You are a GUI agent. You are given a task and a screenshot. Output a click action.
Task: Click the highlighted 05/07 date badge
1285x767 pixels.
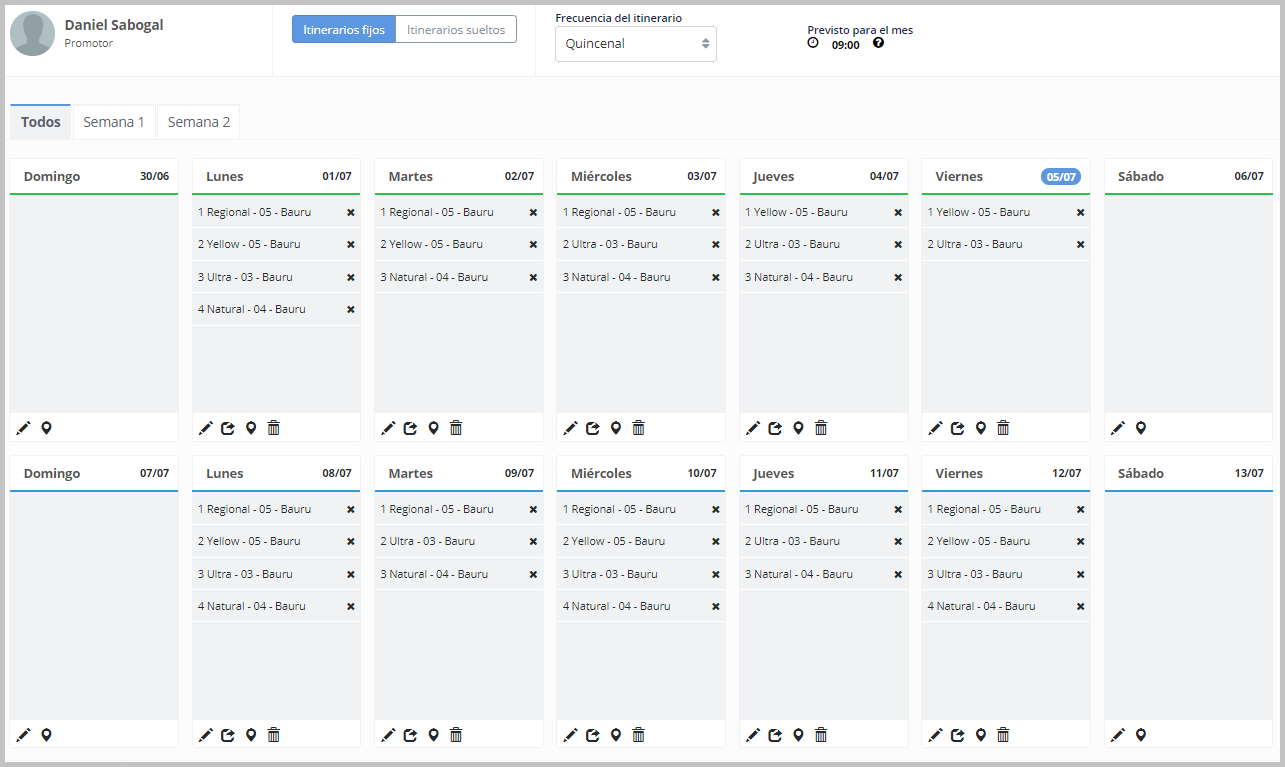coord(1060,177)
